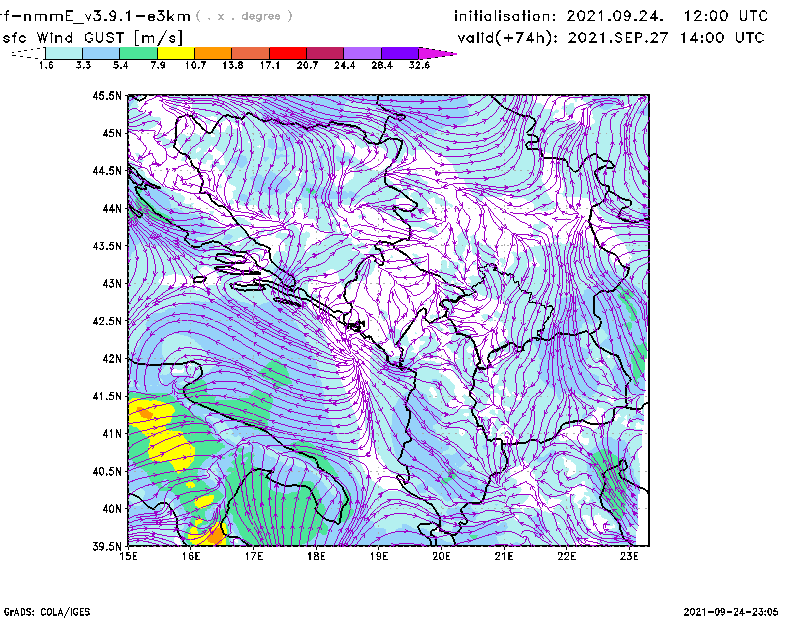Click the 42N latitude label
Screen dimensions: 800x618
pos(112,359)
